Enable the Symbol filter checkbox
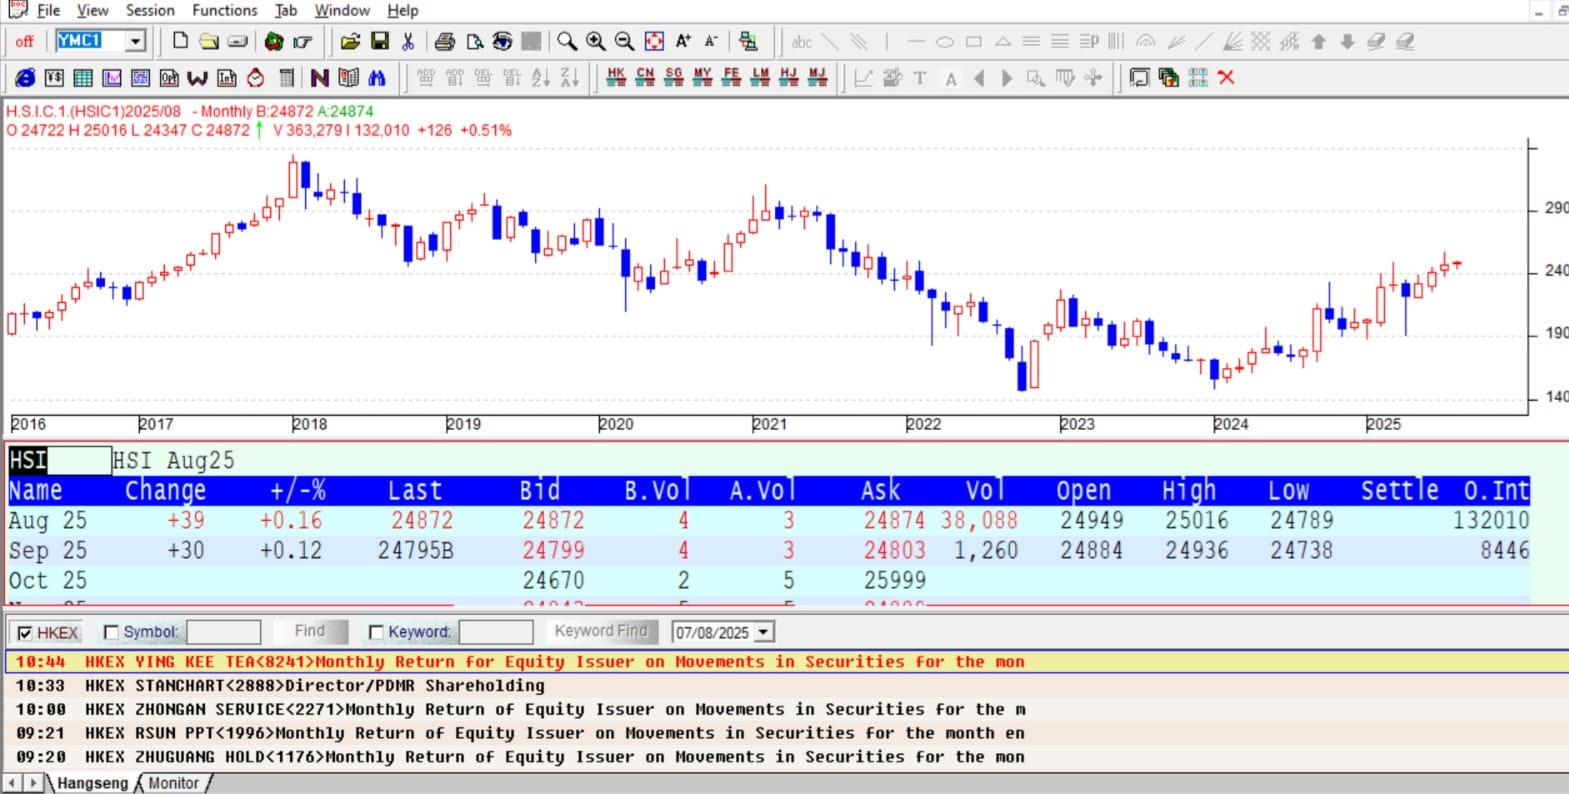The image size is (1569, 794). tap(111, 632)
